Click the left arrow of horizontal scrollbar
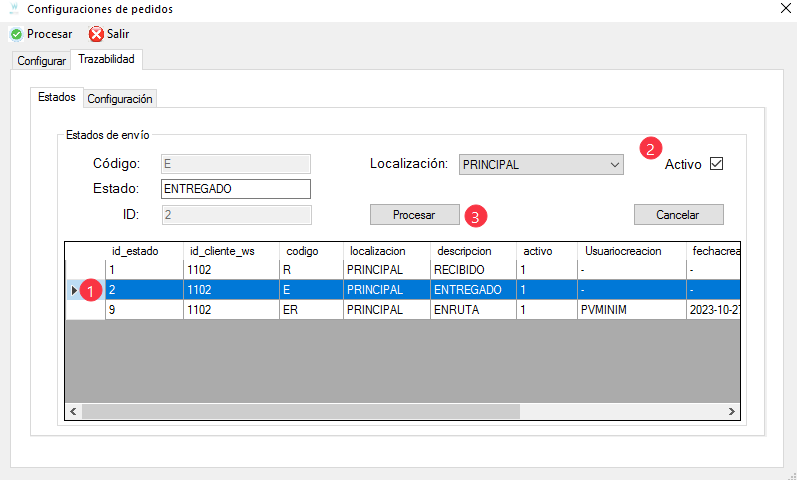Image resolution: width=797 pixels, height=480 pixels. [x=73, y=411]
